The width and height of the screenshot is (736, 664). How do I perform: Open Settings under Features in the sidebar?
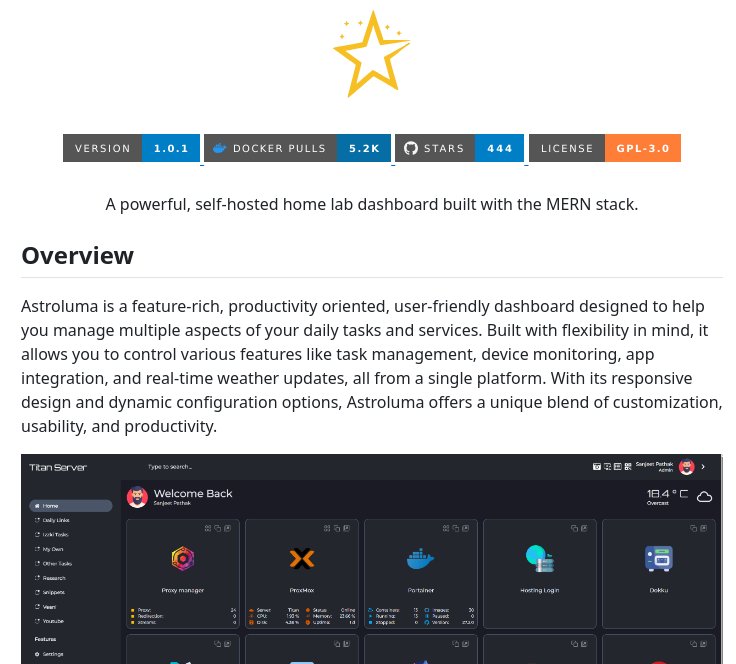[49, 654]
